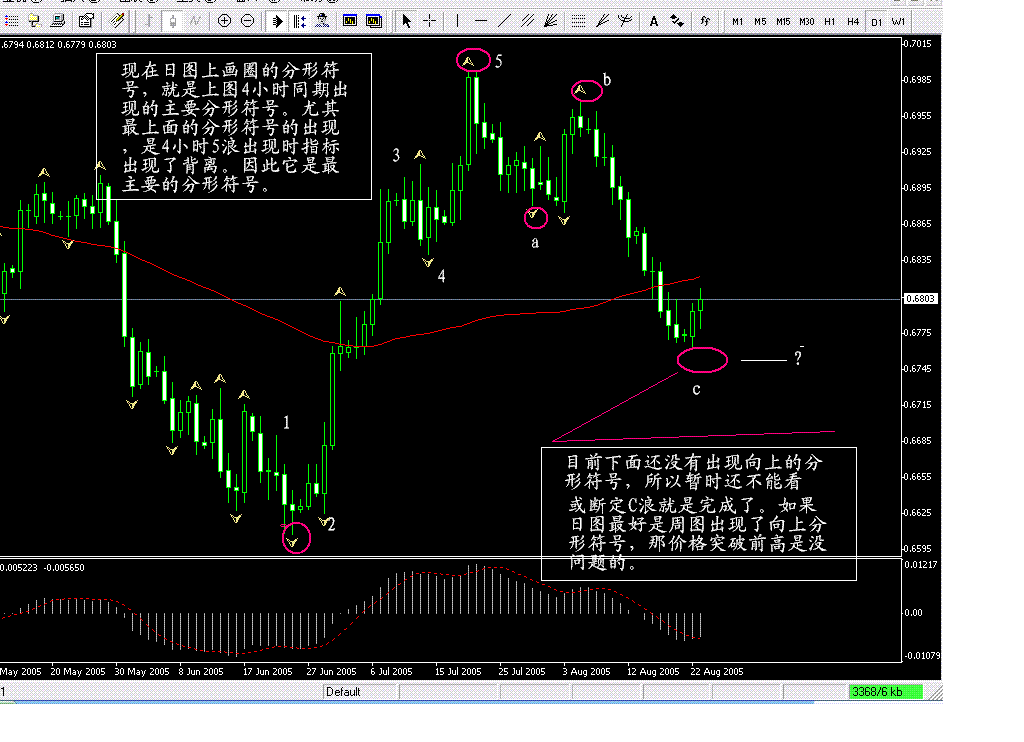Toggle chart auto scroll arrow
This screenshot has width=1024, height=742.
[x=277, y=21]
